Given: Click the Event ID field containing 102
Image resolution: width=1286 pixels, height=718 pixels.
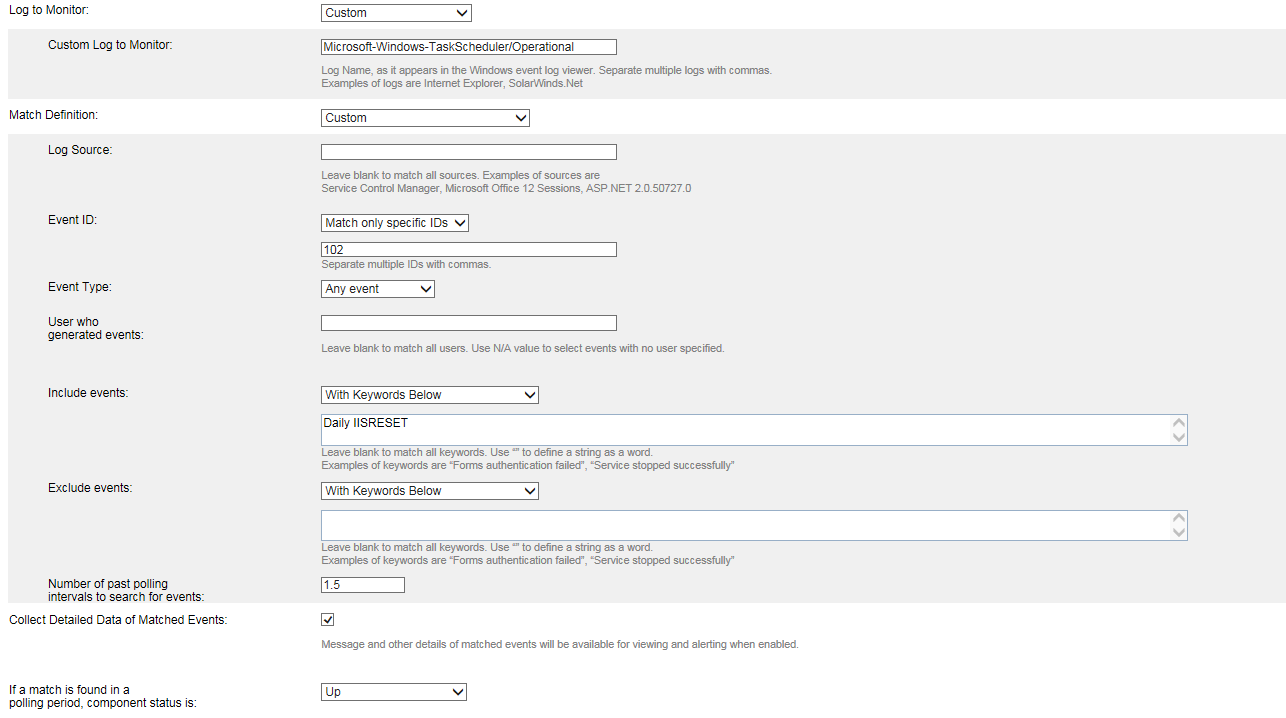Looking at the screenshot, I should coord(469,250).
